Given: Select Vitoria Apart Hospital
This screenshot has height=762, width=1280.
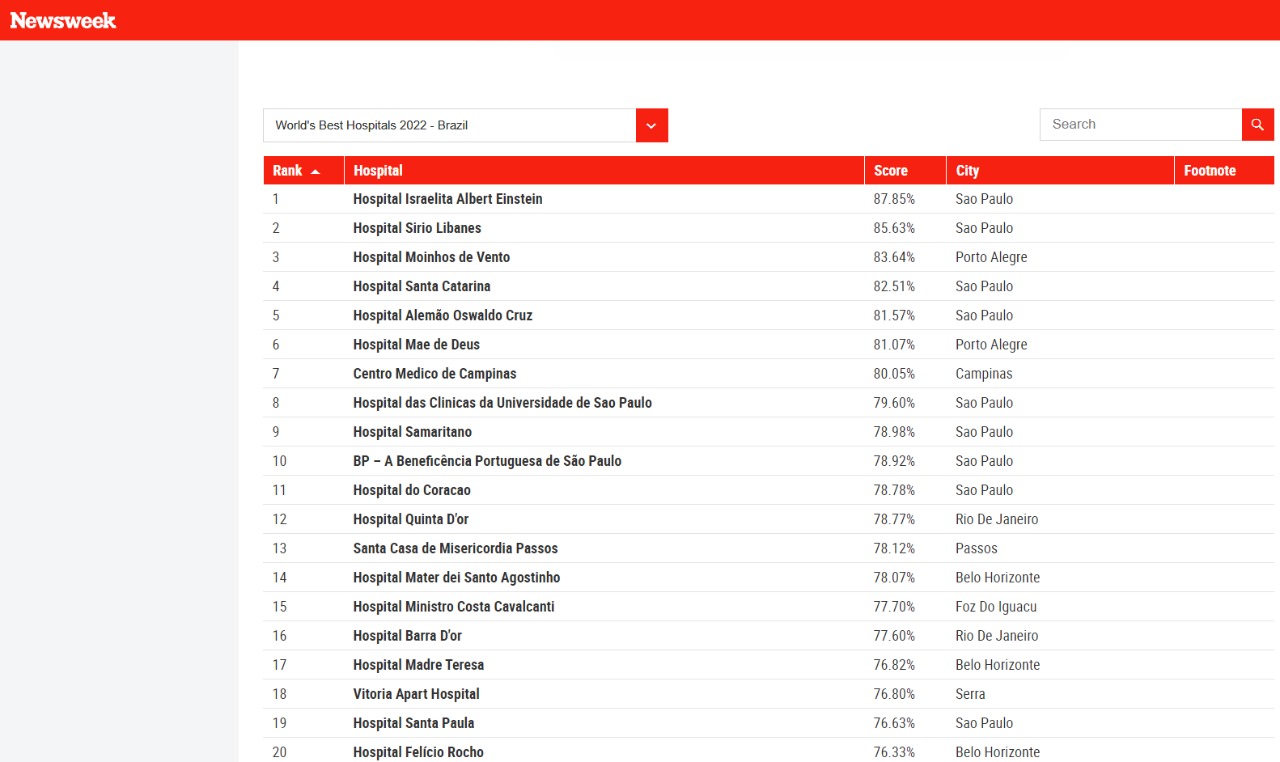Looking at the screenshot, I should point(416,693).
